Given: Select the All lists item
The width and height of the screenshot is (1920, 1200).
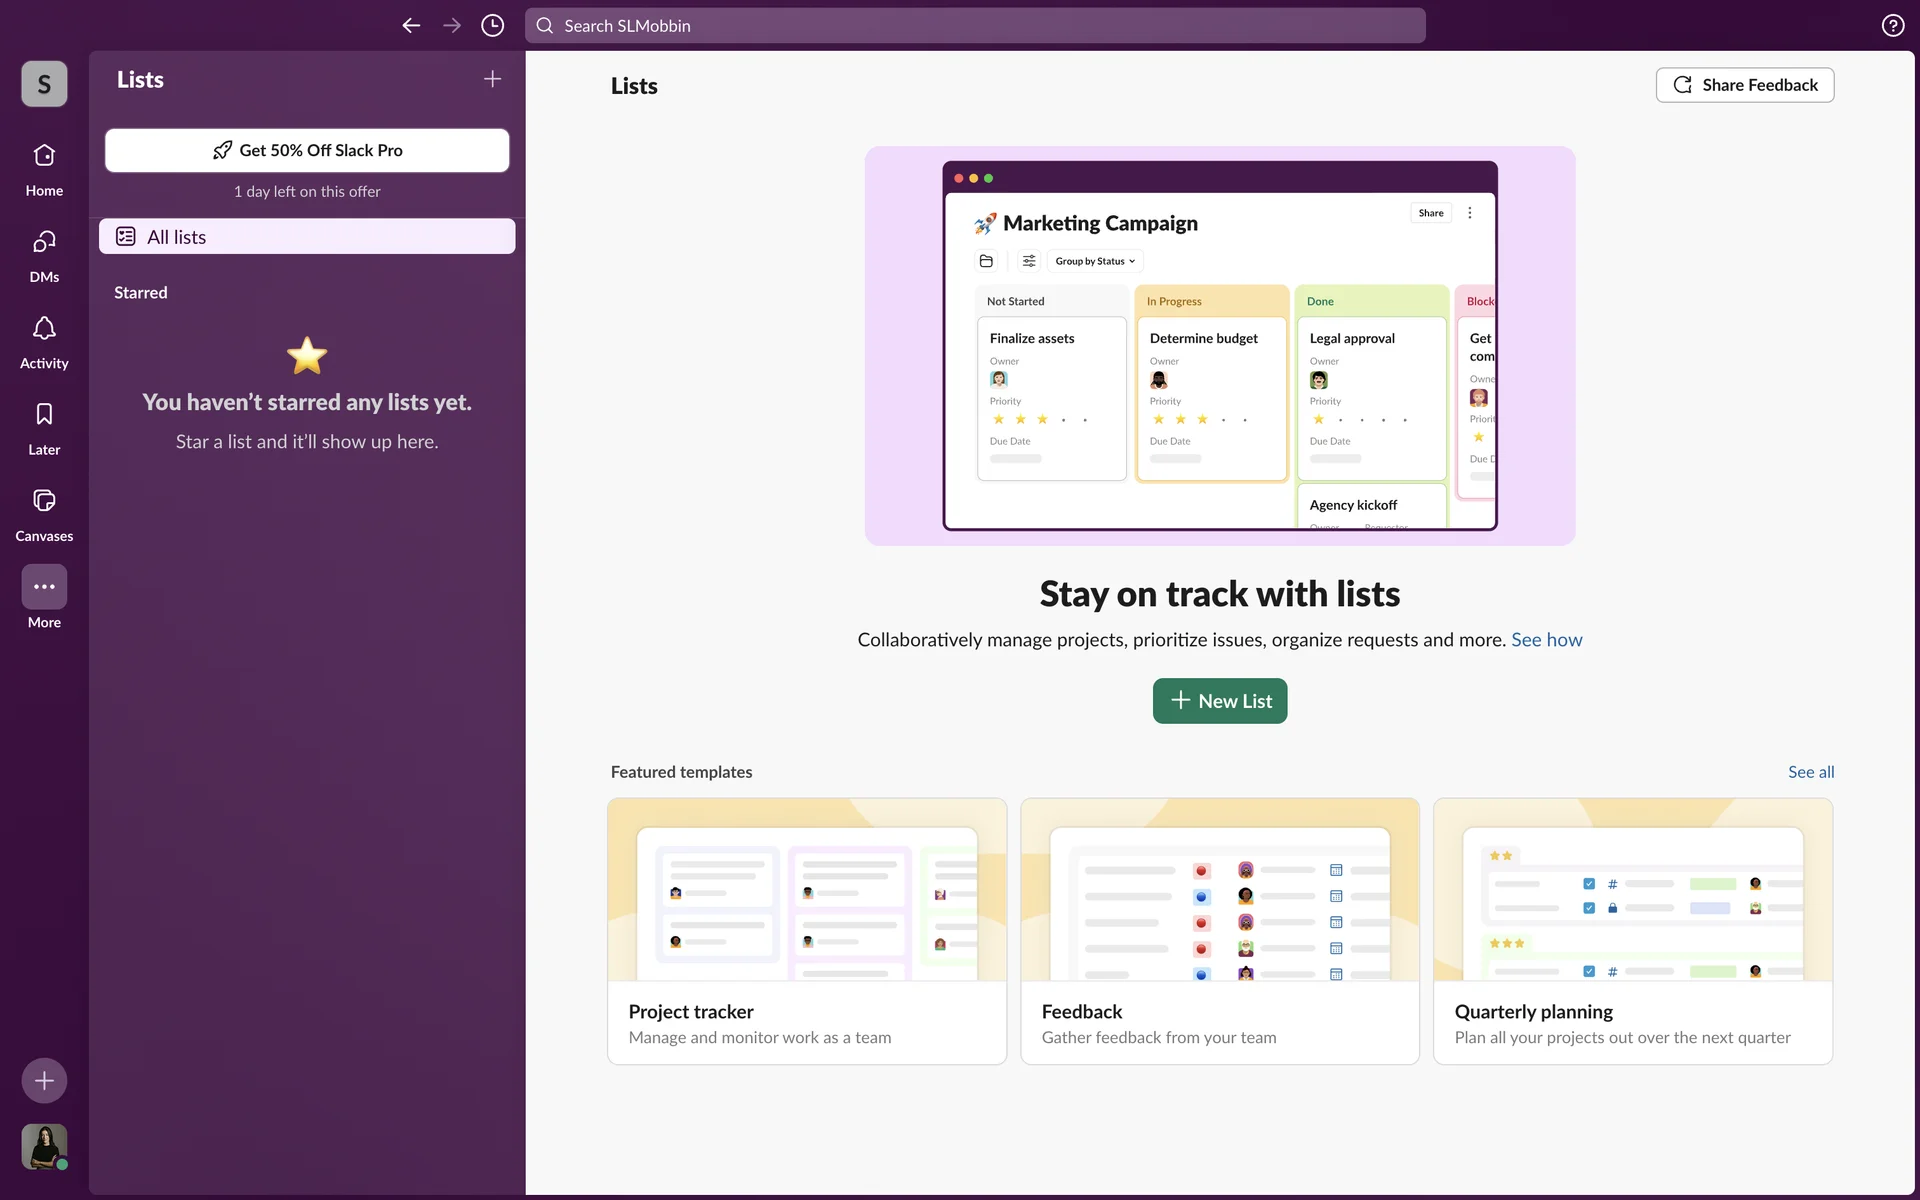Looking at the screenshot, I should click(x=307, y=237).
